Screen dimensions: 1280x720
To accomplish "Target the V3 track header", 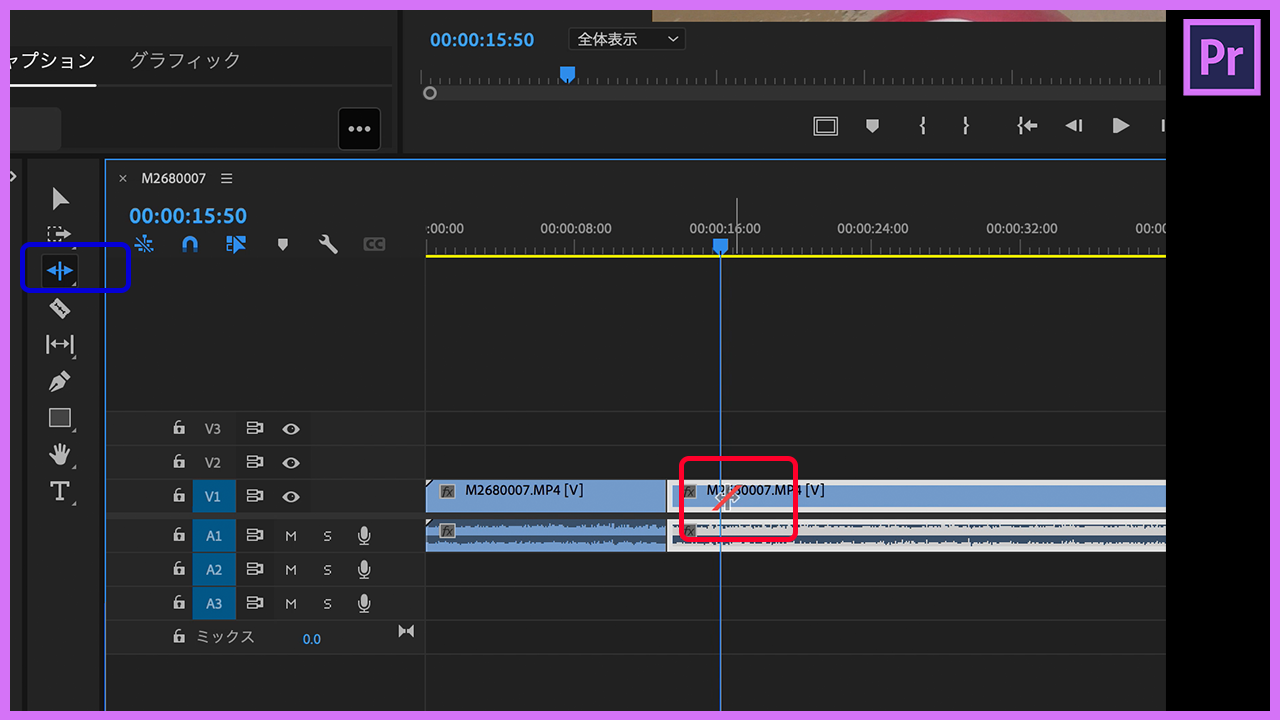I will 213,429.
